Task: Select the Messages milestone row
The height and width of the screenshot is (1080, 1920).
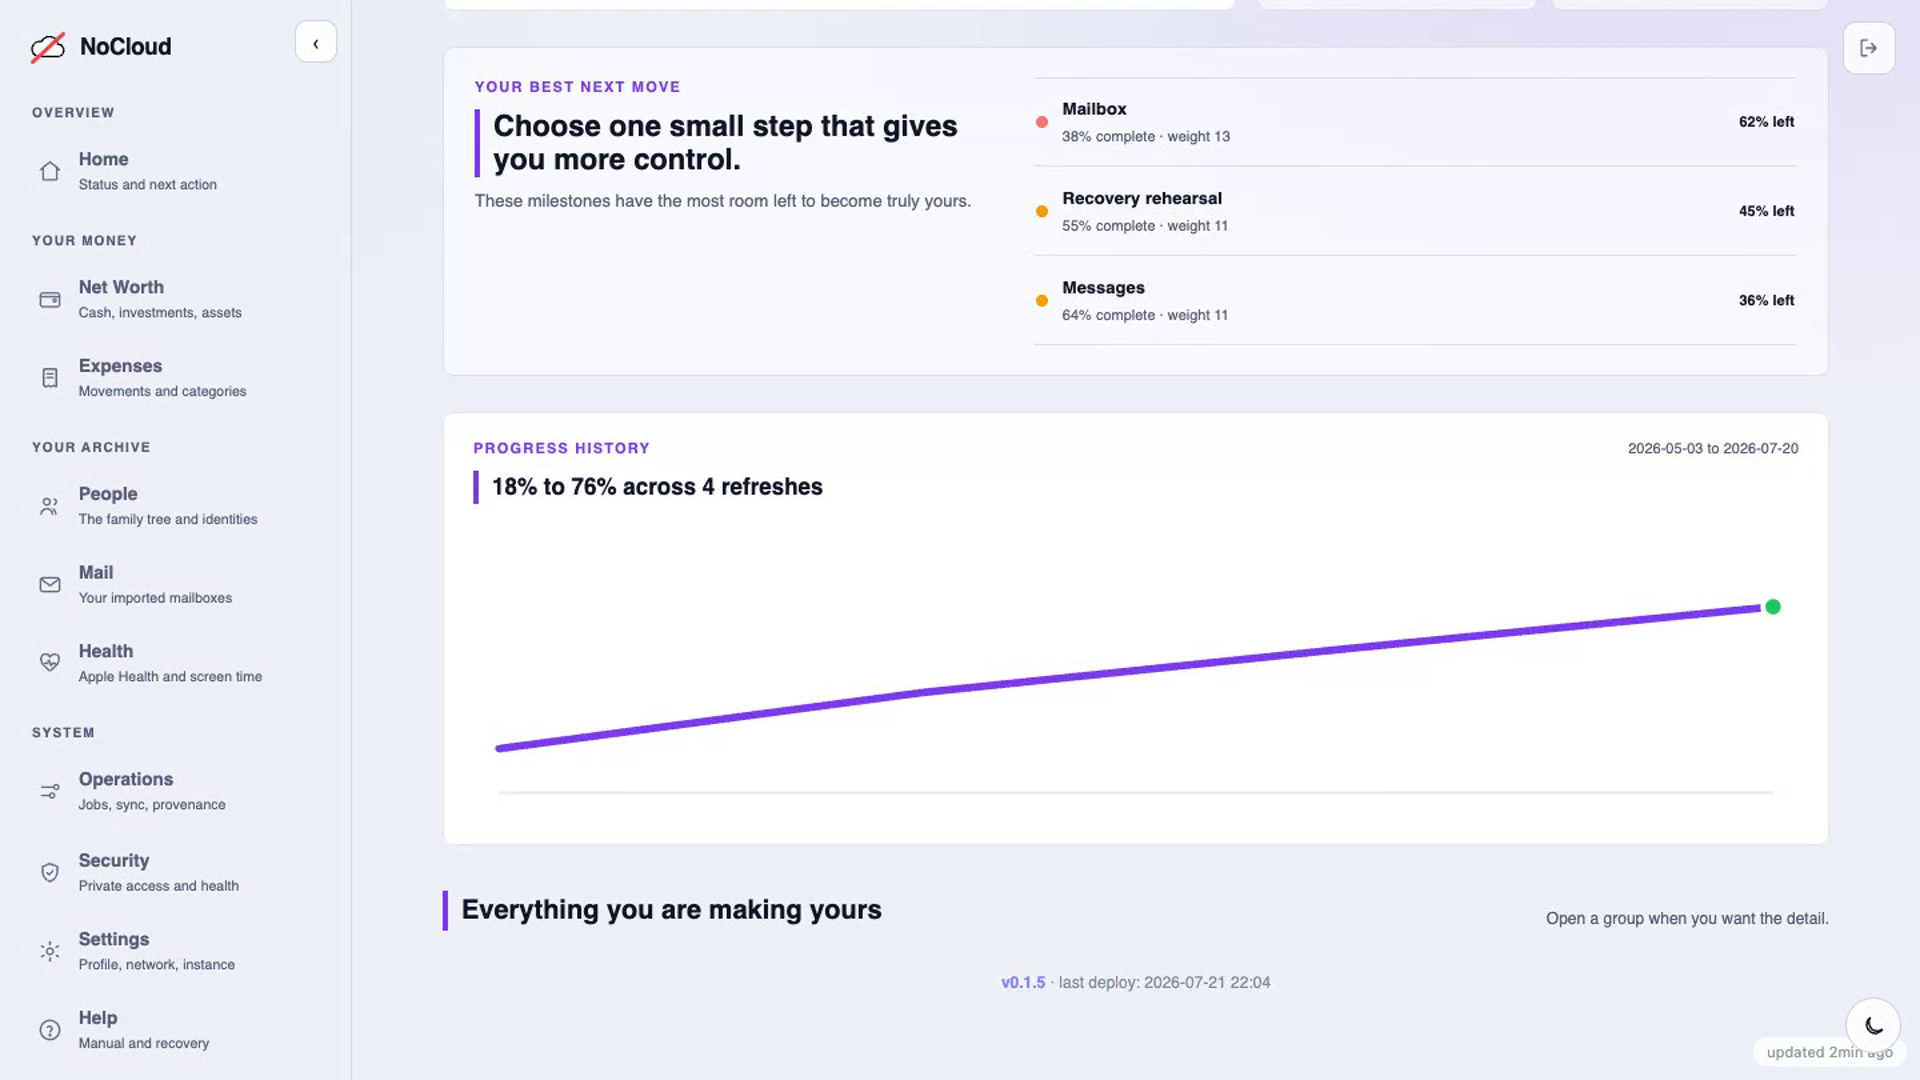Action: (x=1415, y=300)
